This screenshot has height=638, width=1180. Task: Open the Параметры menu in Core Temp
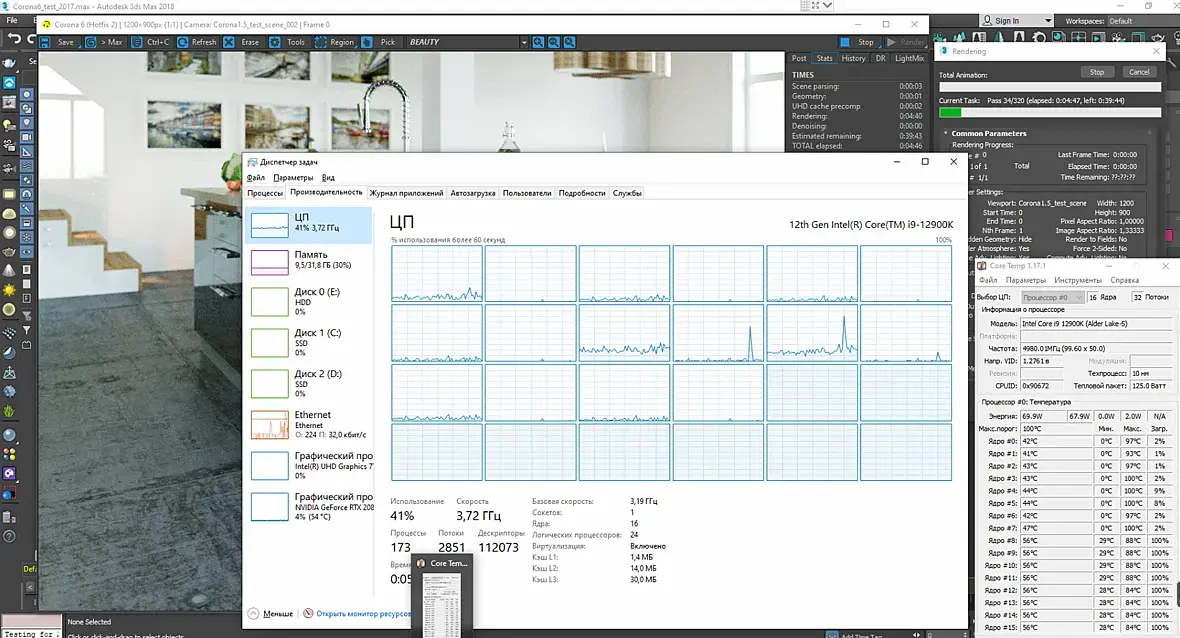tap(1026, 280)
